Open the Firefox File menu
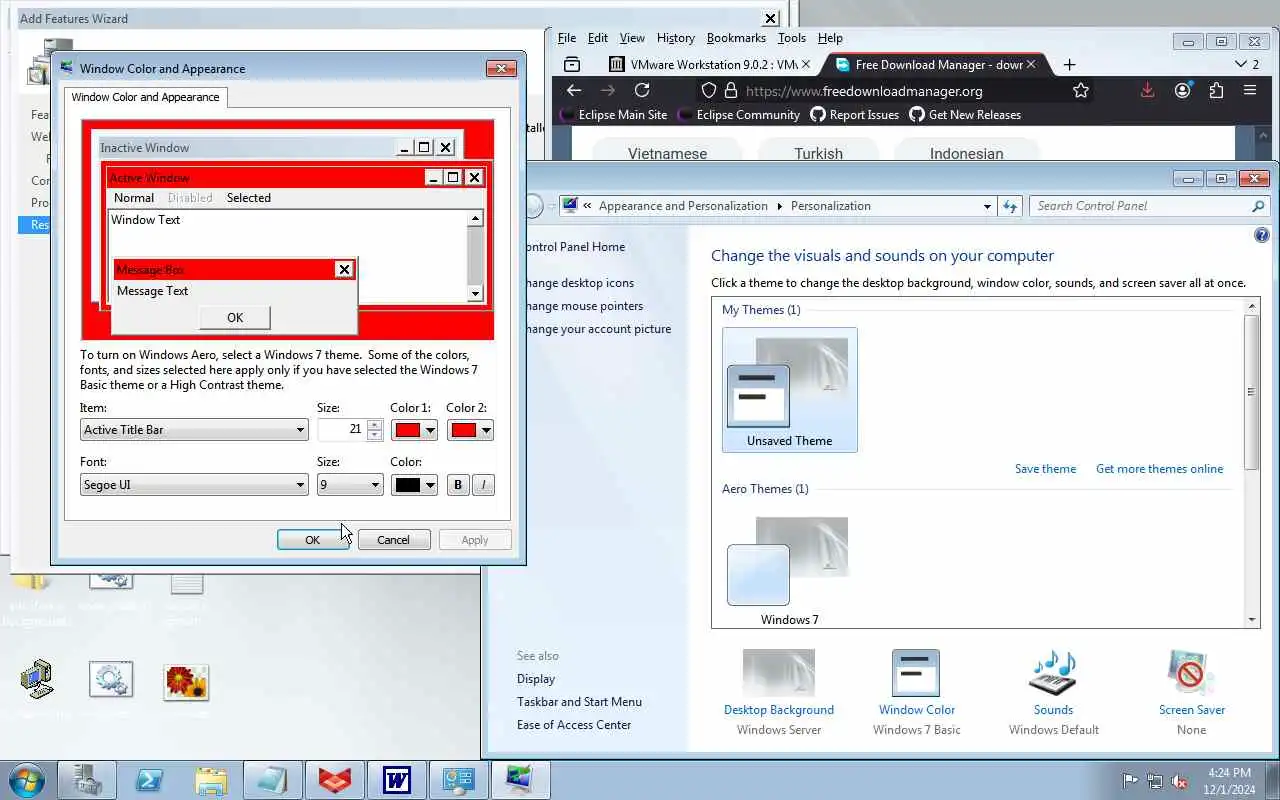 [567, 38]
